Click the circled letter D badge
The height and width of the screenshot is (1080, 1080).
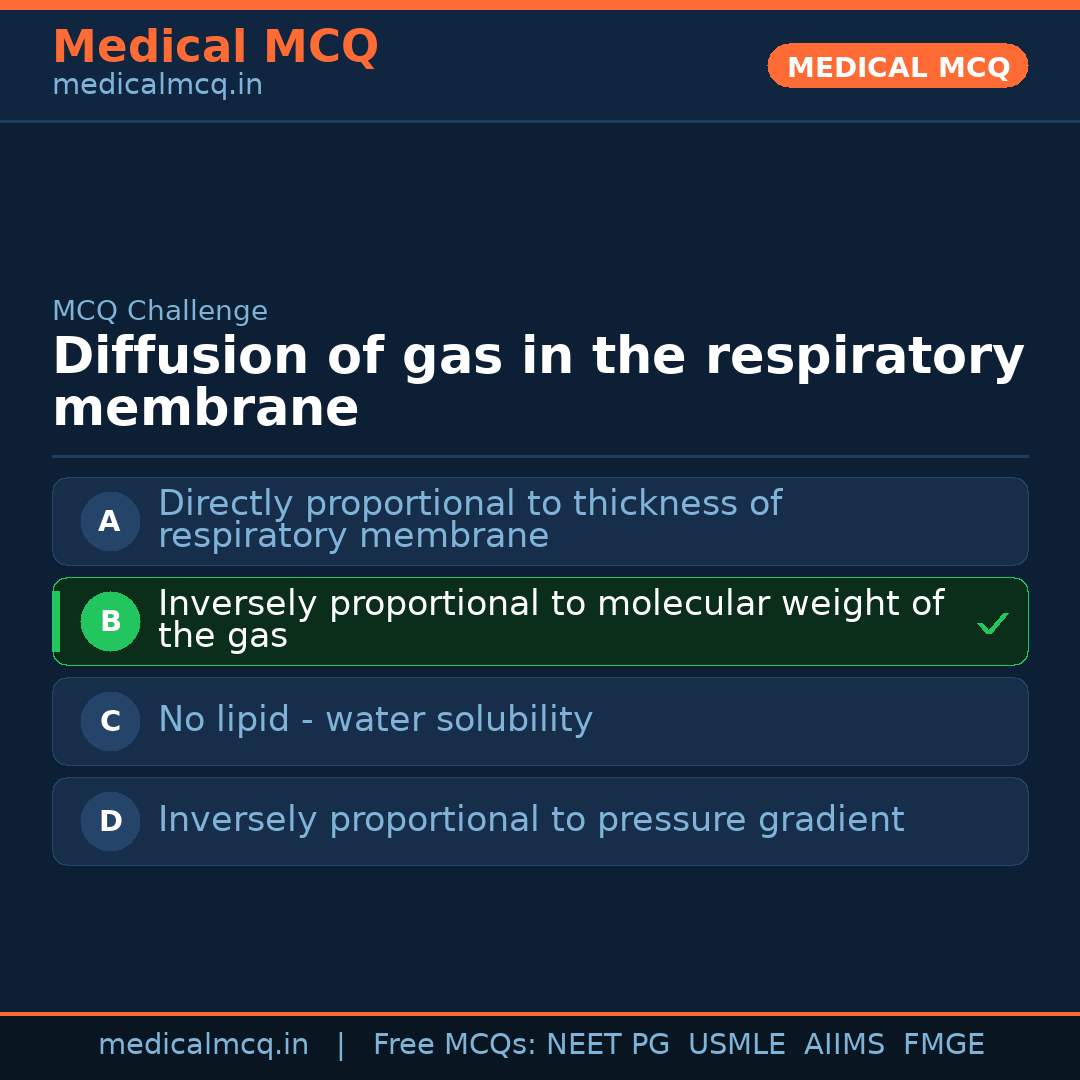(x=110, y=821)
